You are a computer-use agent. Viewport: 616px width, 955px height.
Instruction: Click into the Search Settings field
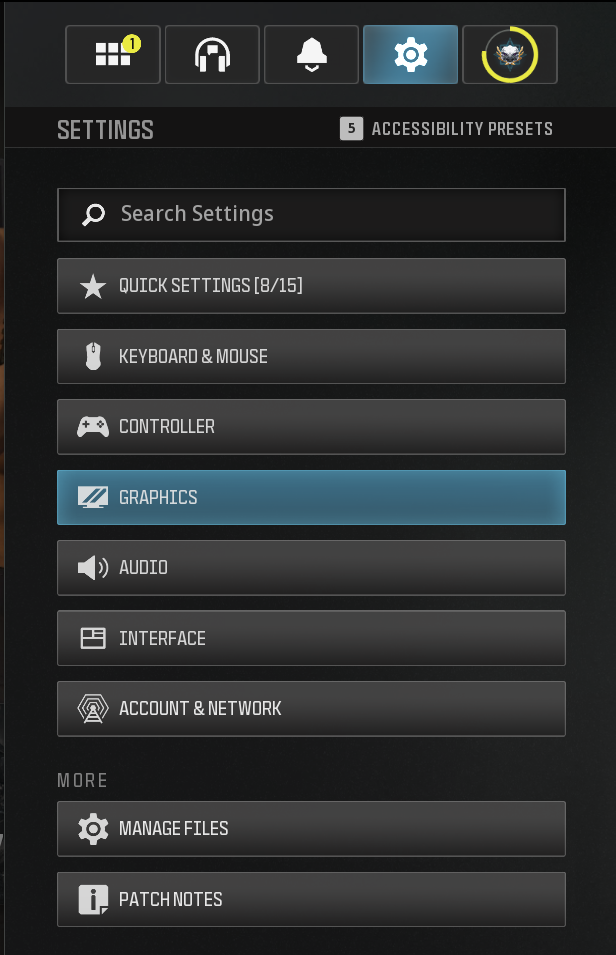point(330,215)
